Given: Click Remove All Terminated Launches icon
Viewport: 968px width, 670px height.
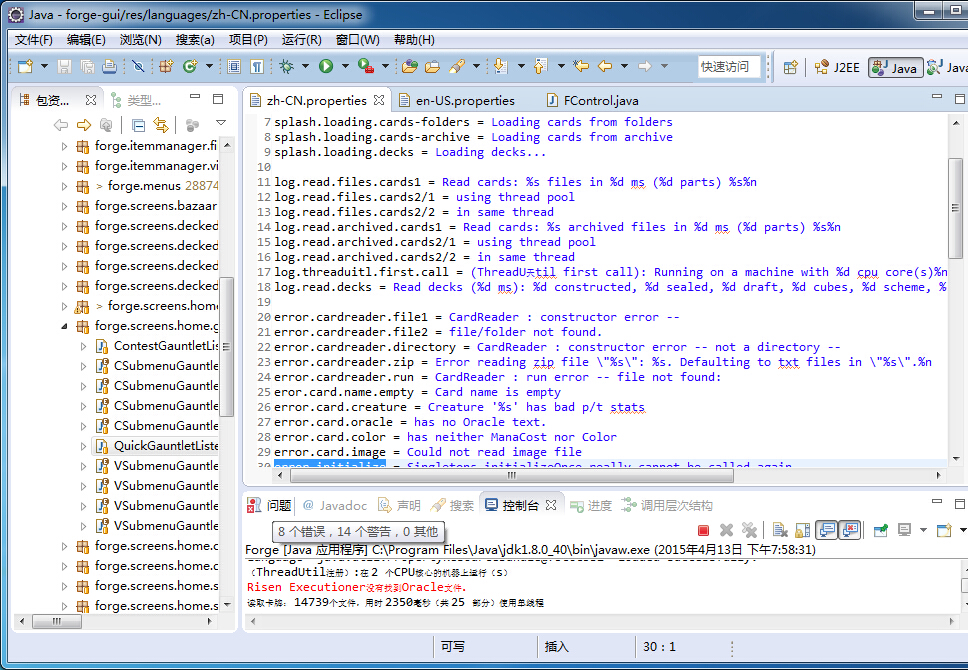Looking at the screenshot, I should tap(749, 530).
